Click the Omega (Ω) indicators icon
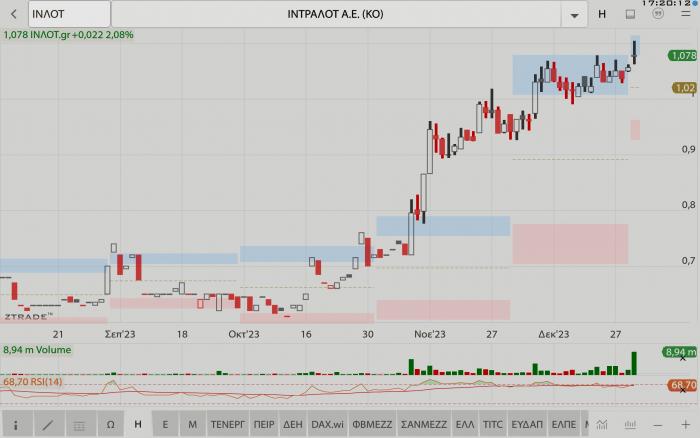The image size is (700, 438). [x=109, y=424]
